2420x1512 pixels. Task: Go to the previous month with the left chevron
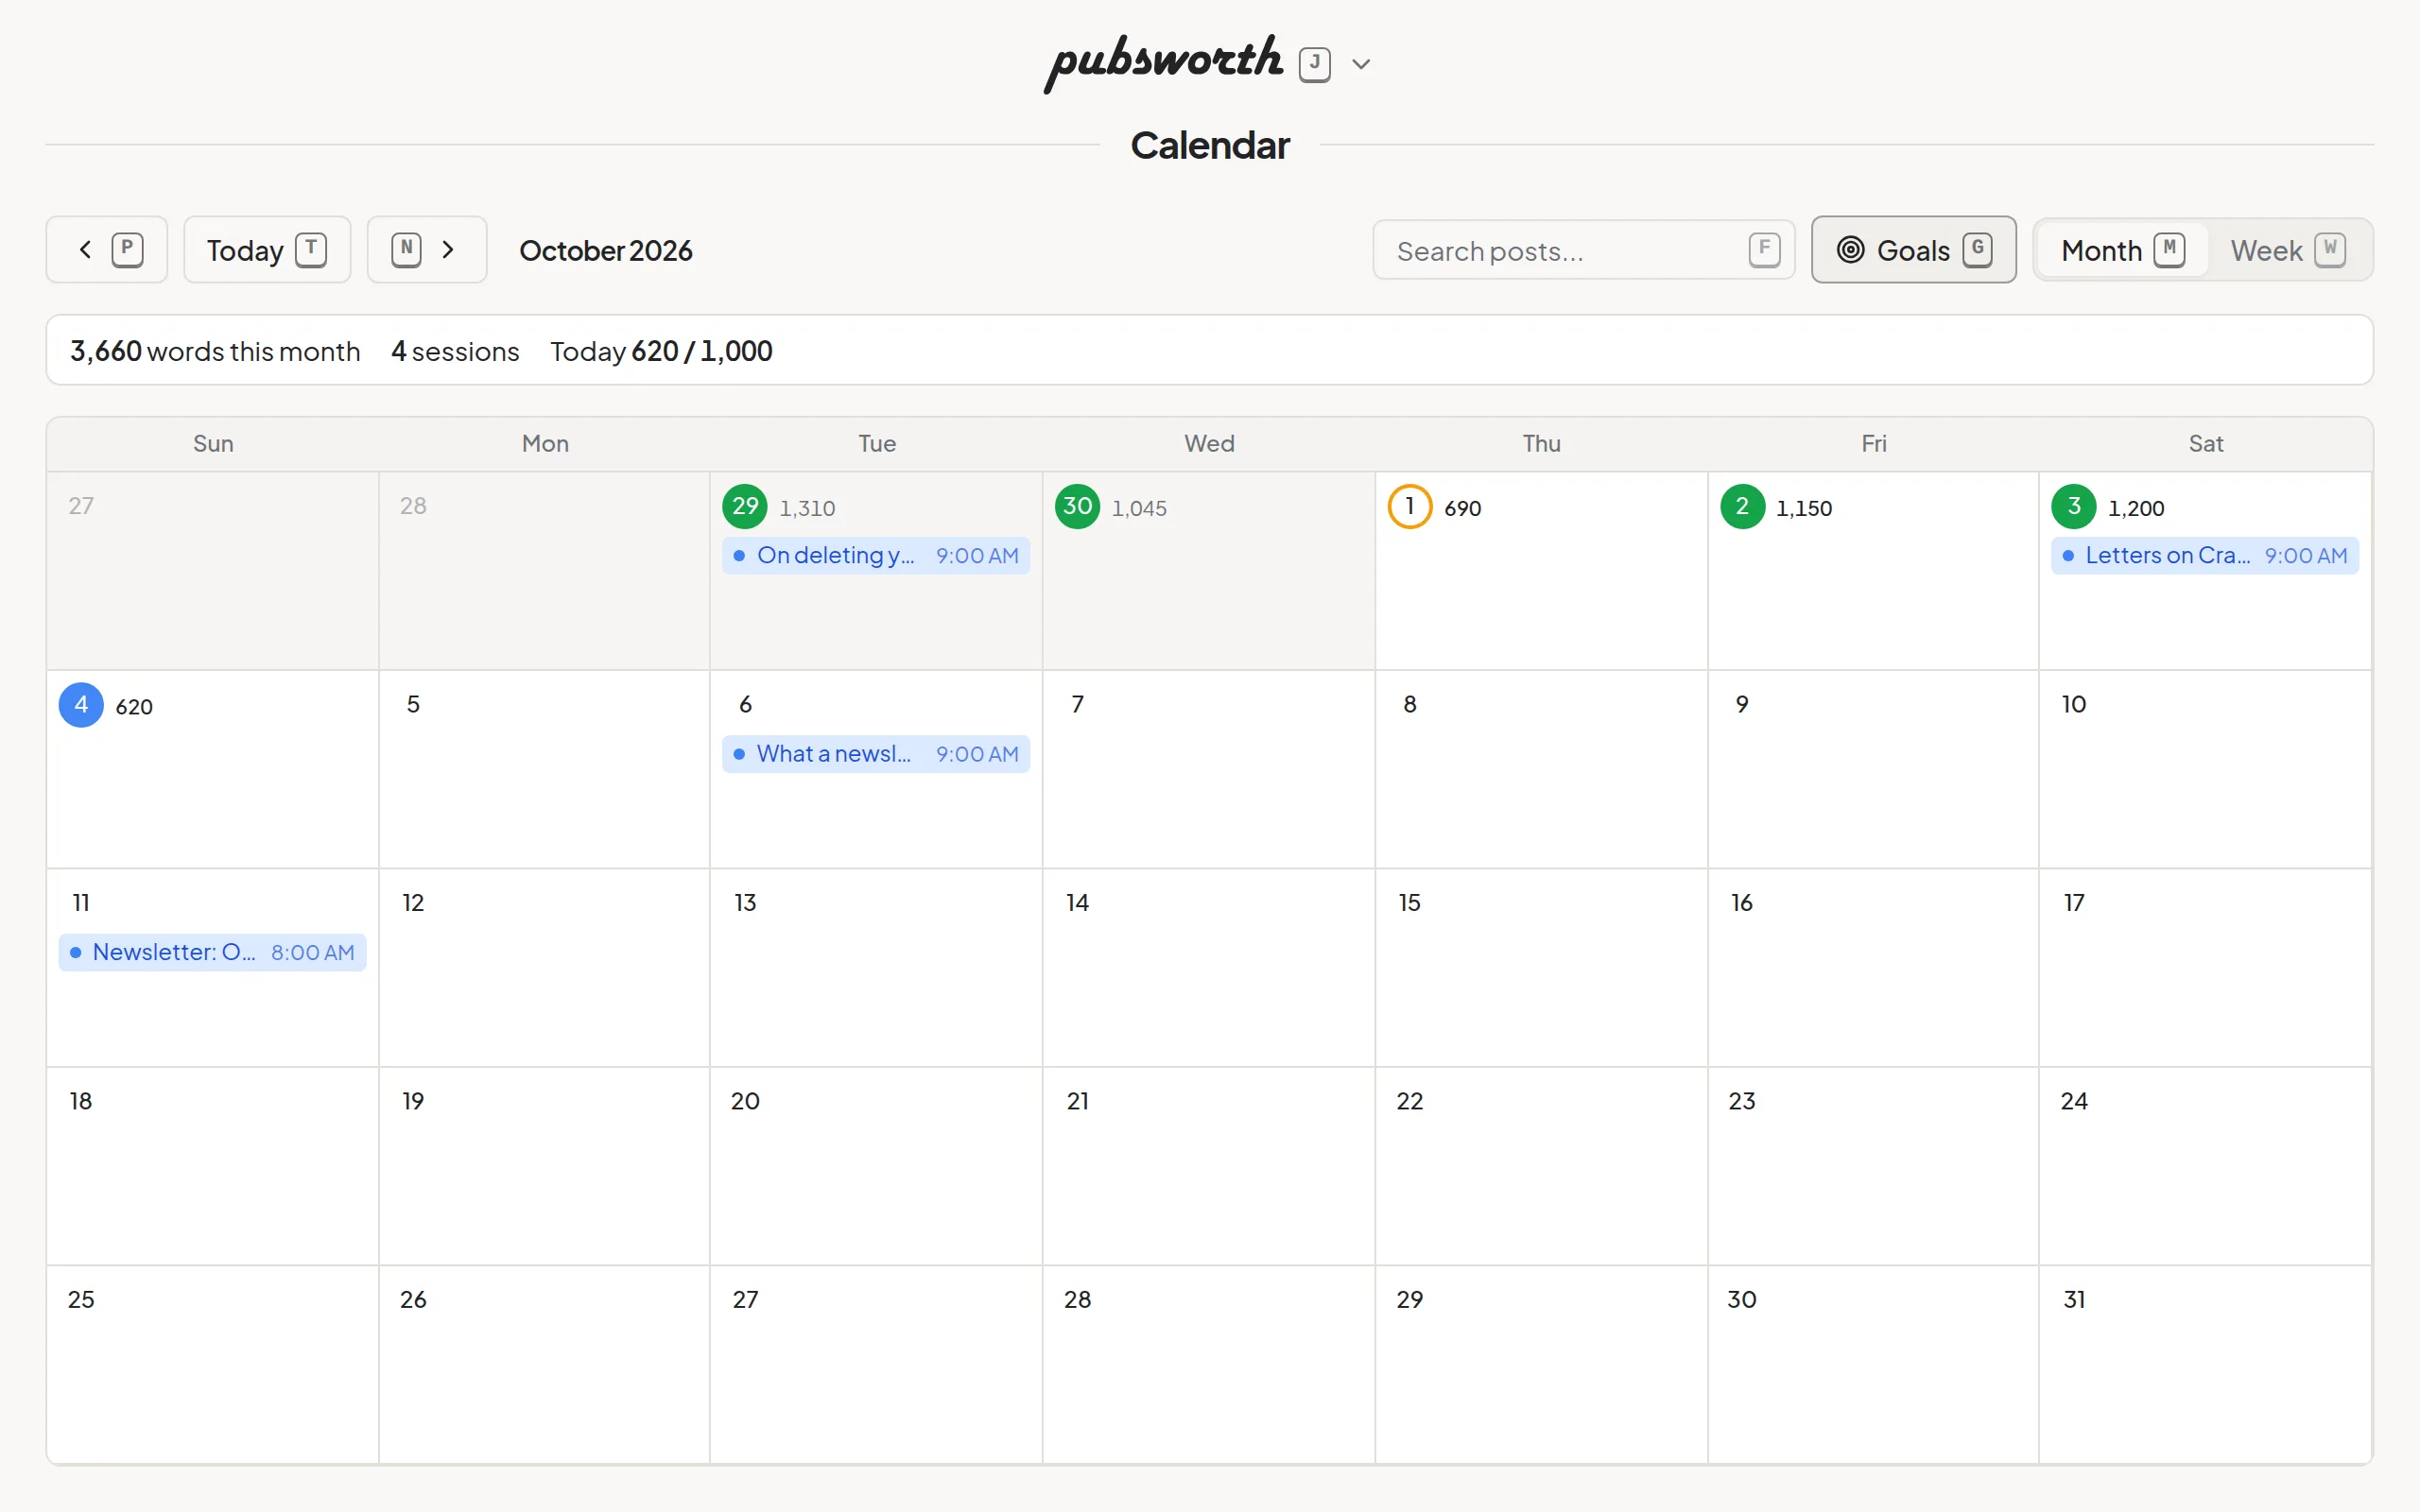pos(106,250)
